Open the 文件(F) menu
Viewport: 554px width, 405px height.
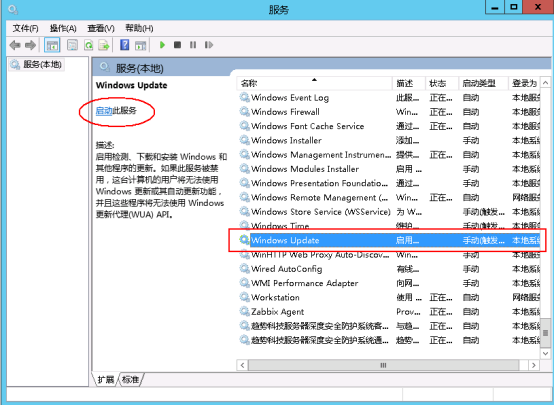[25, 28]
